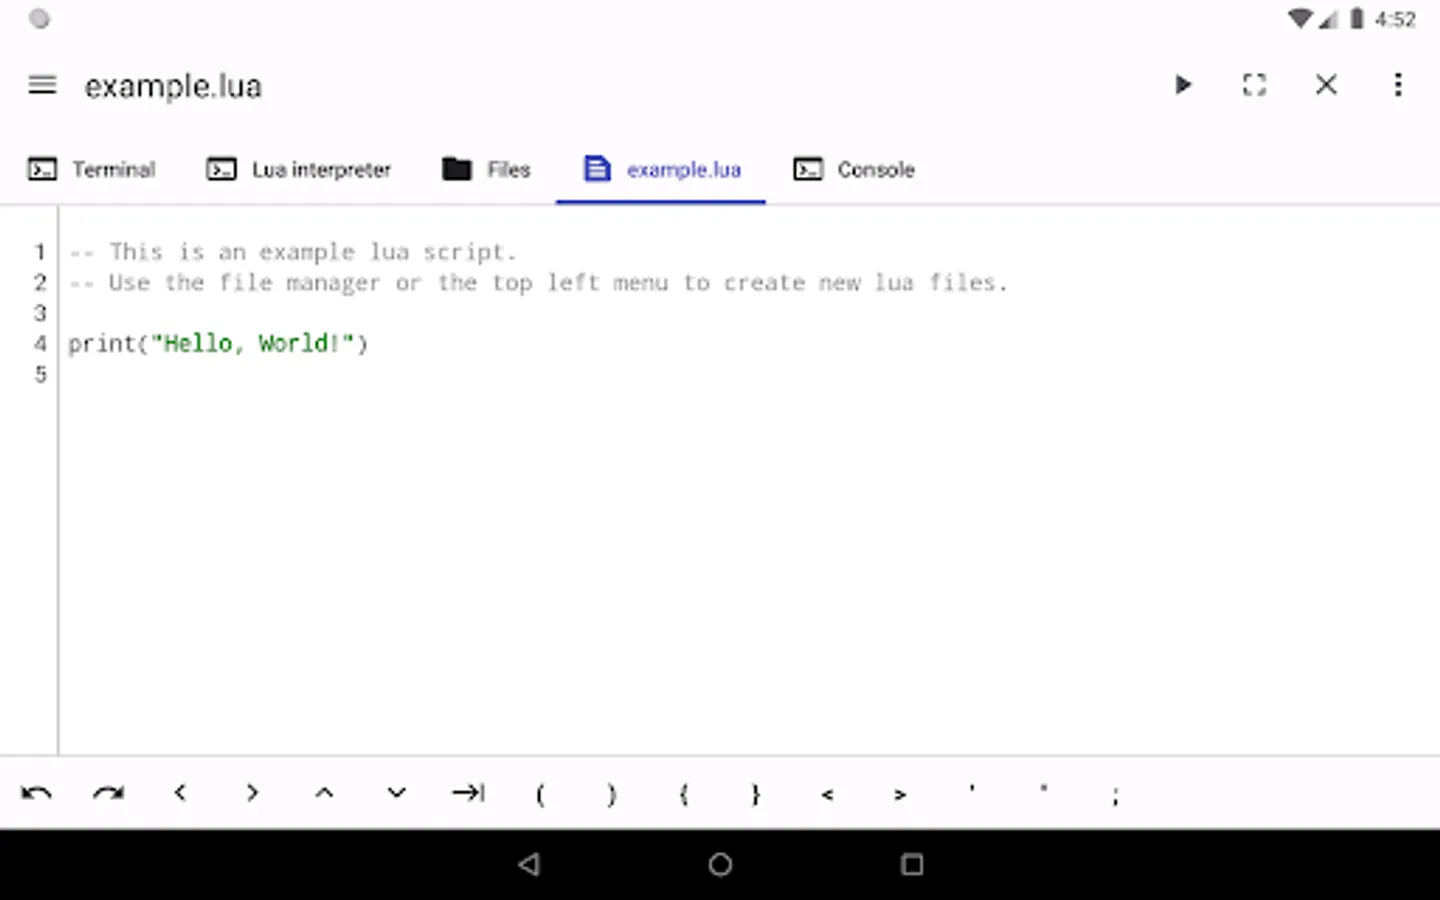The width and height of the screenshot is (1440, 900).
Task: Run the script with the play button
Action: 1183,85
